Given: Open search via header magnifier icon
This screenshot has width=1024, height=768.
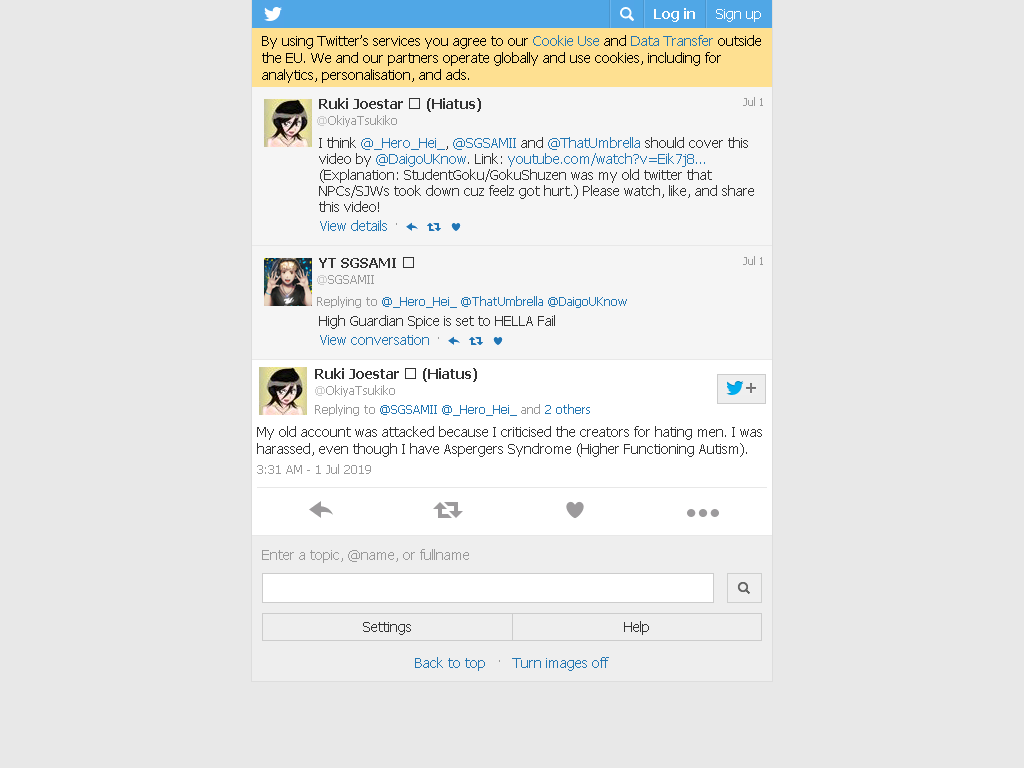Looking at the screenshot, I should click(627, 14).
